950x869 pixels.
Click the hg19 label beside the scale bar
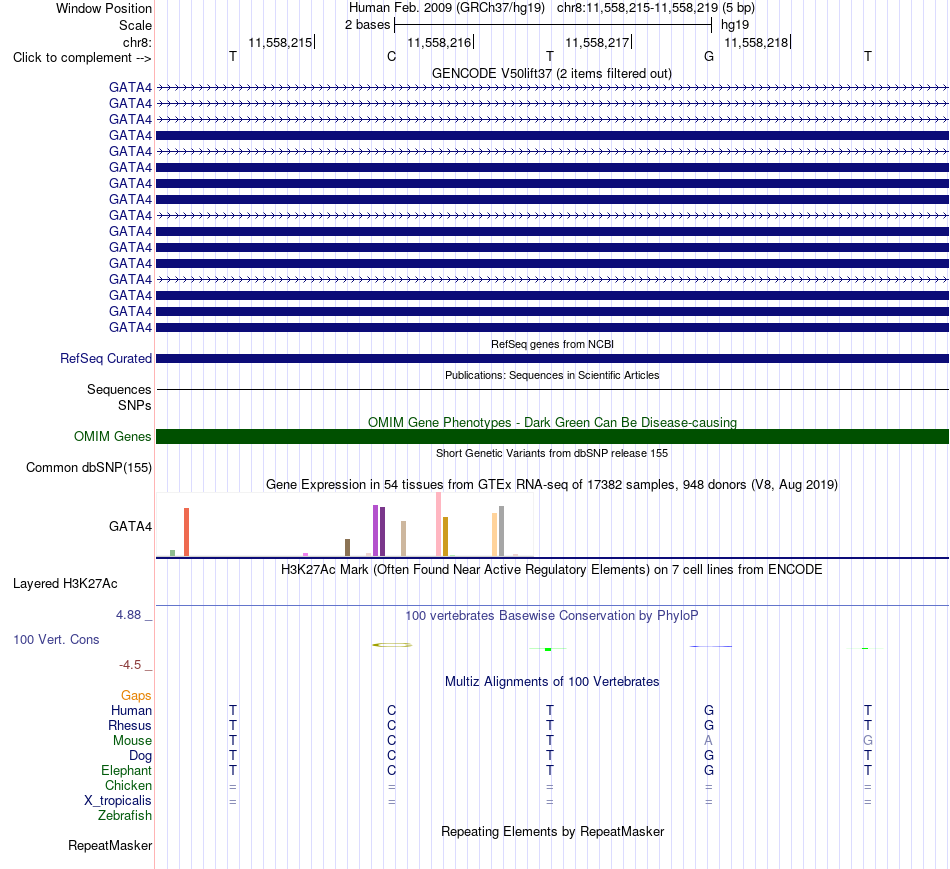735,25
